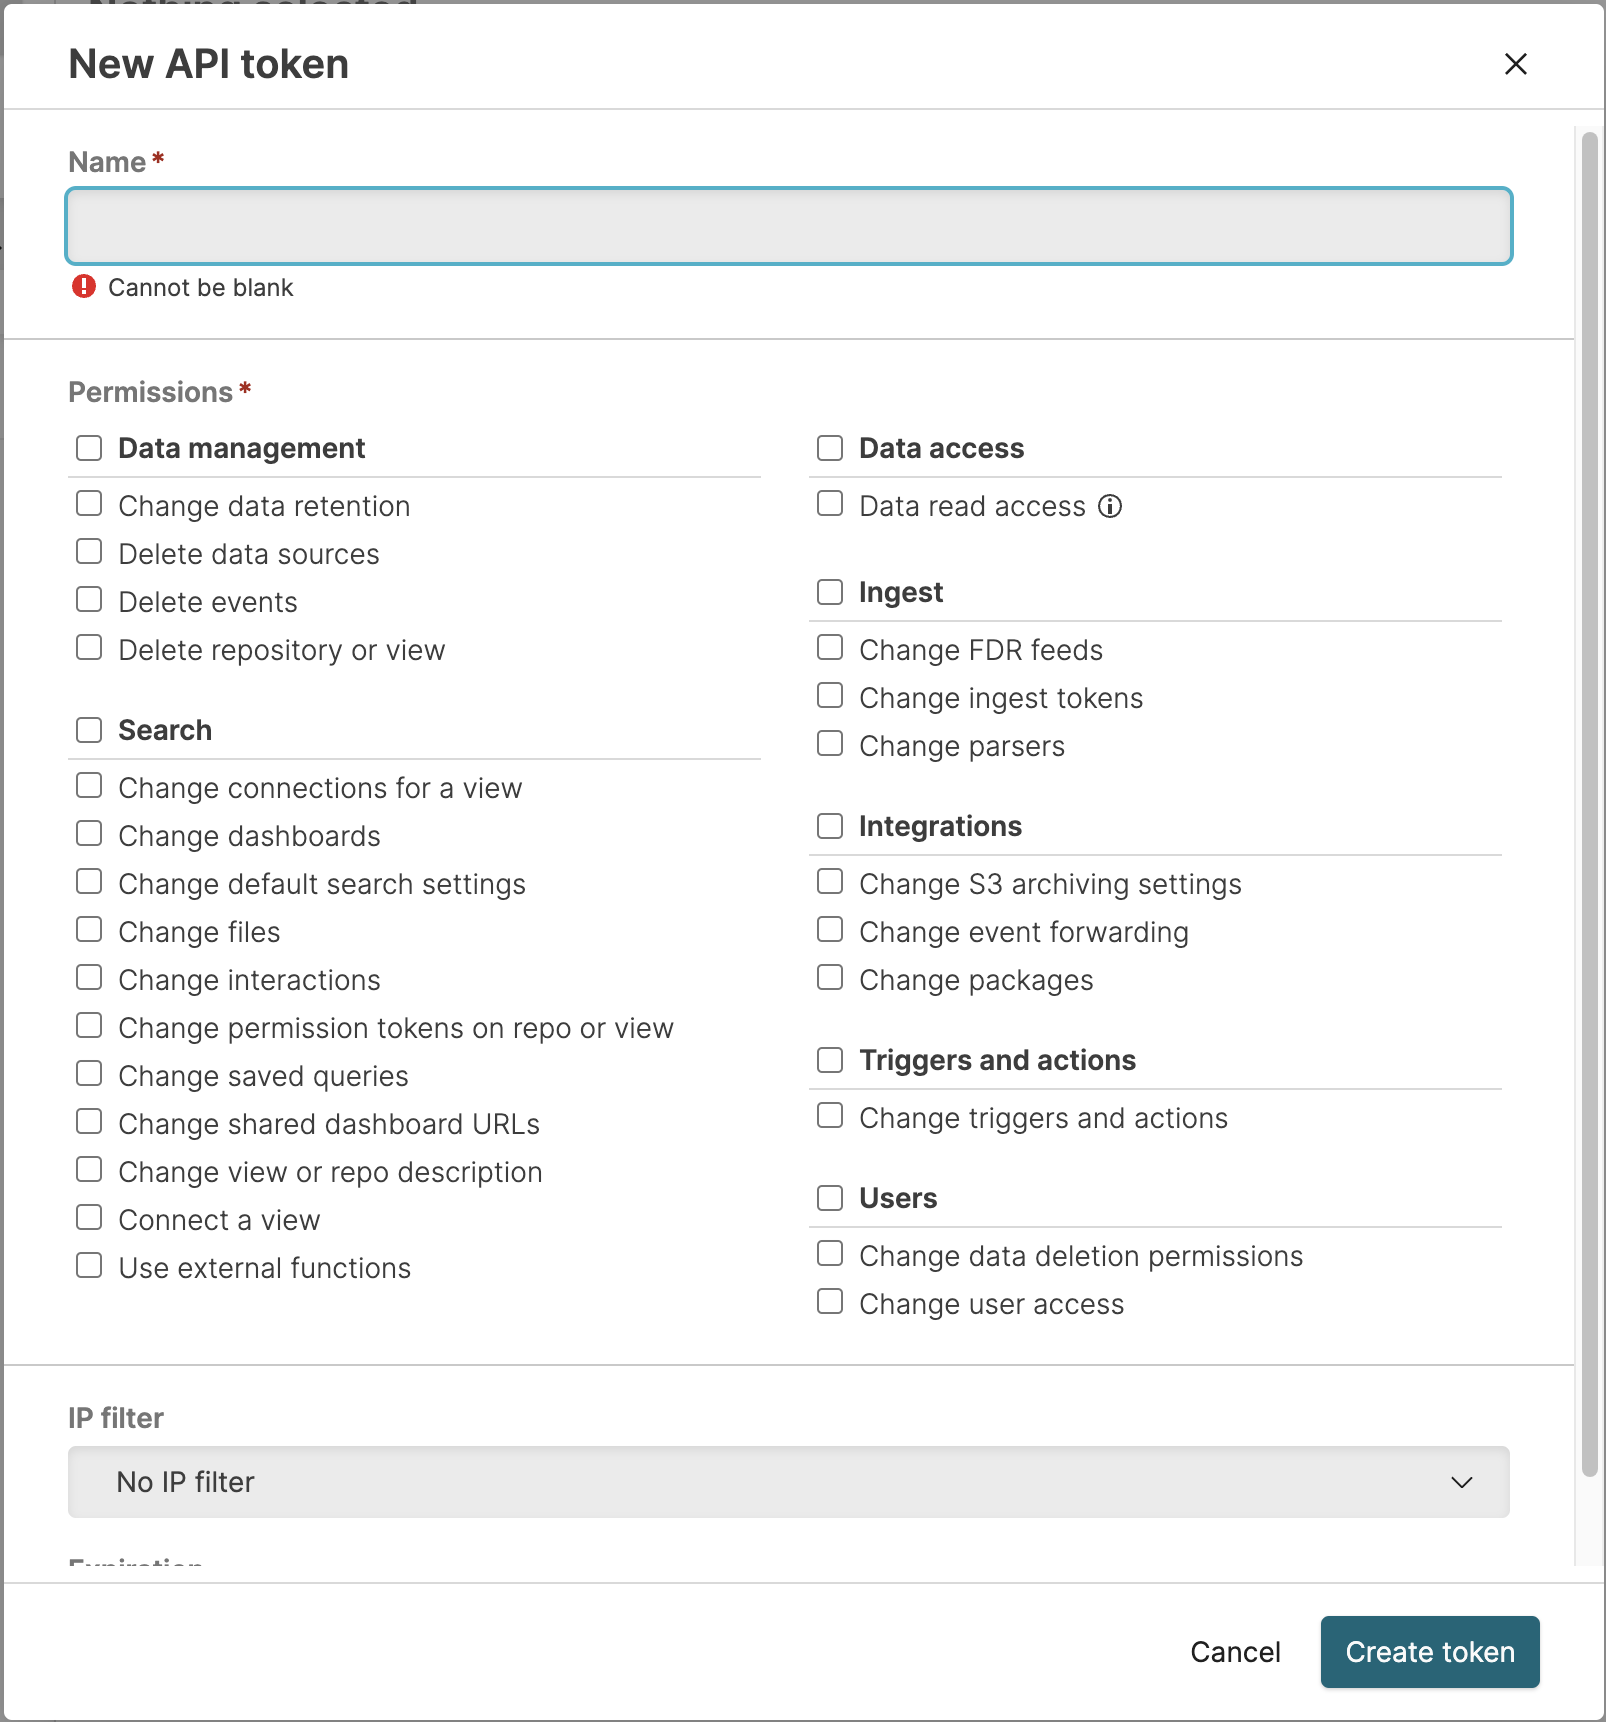Select Change user access checkbox

(830, 1302)
